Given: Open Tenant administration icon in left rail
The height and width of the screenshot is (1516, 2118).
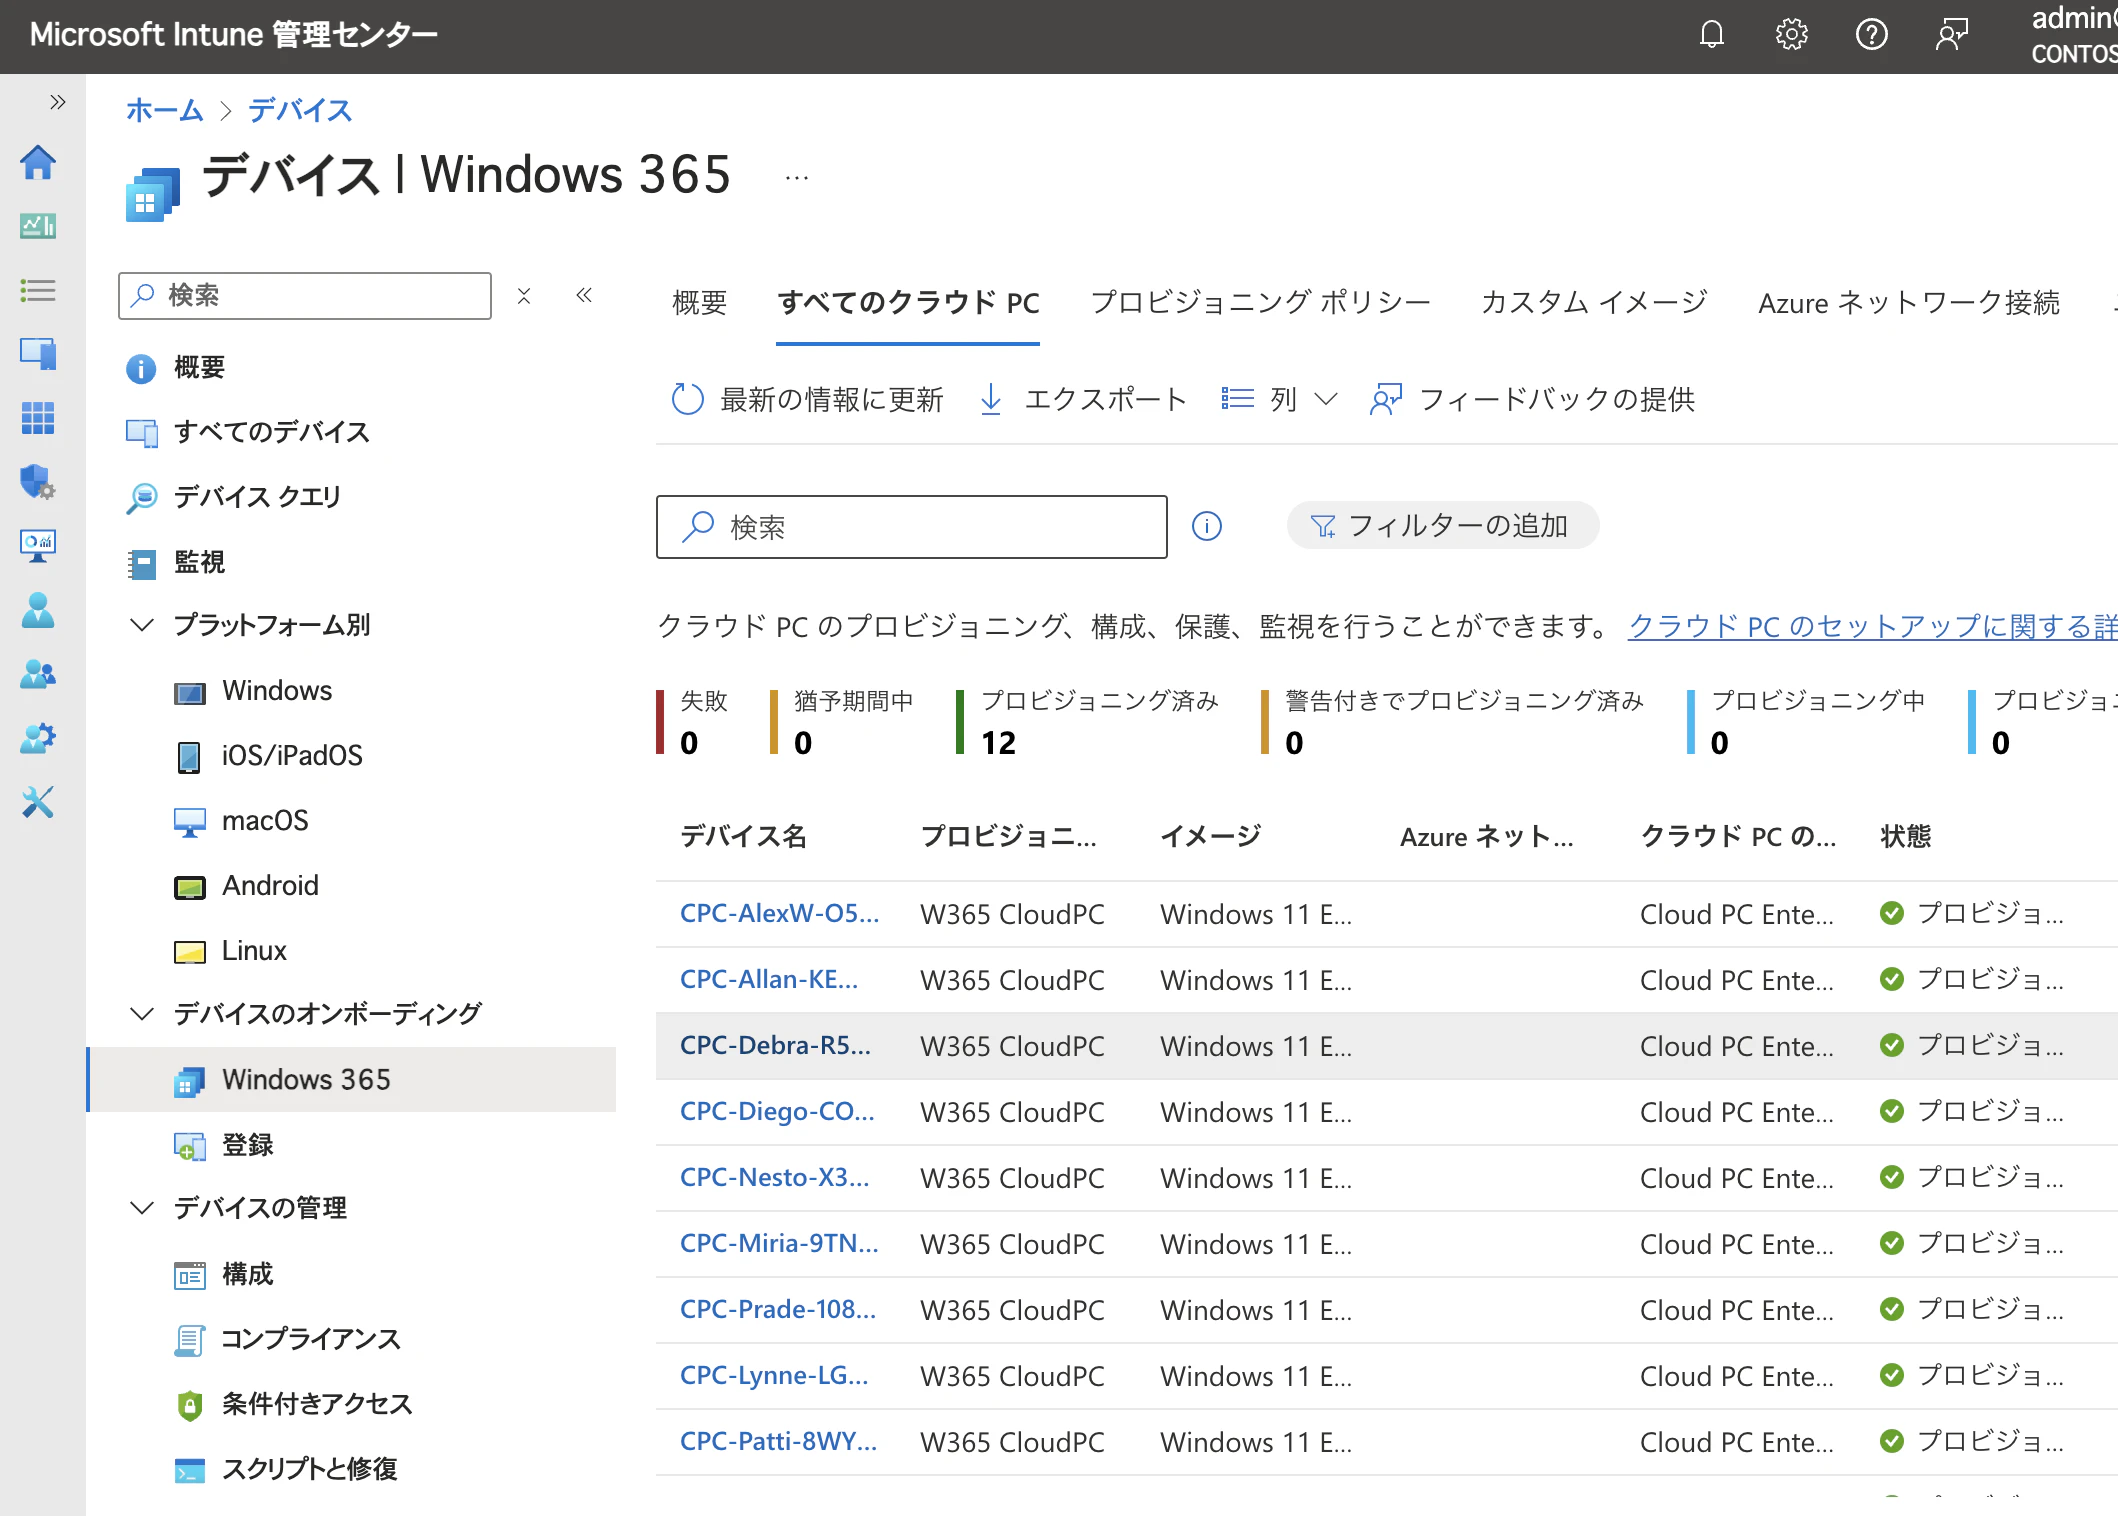Looking at the screenshot, I should [38, 738].
